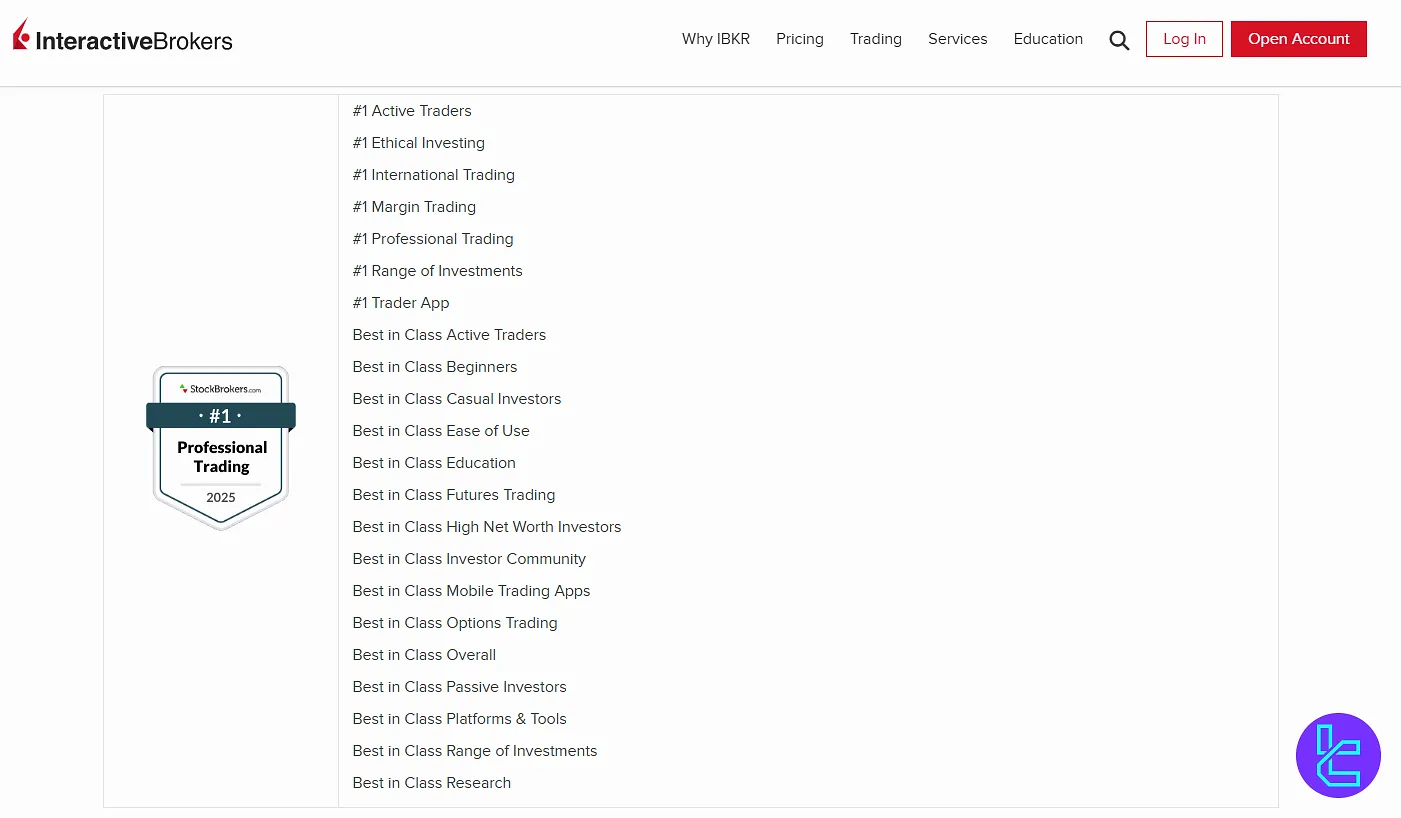
Task: Select "Best in Class Platforms & Tools"
Action: pyautogui.click(x=460, y=719)
